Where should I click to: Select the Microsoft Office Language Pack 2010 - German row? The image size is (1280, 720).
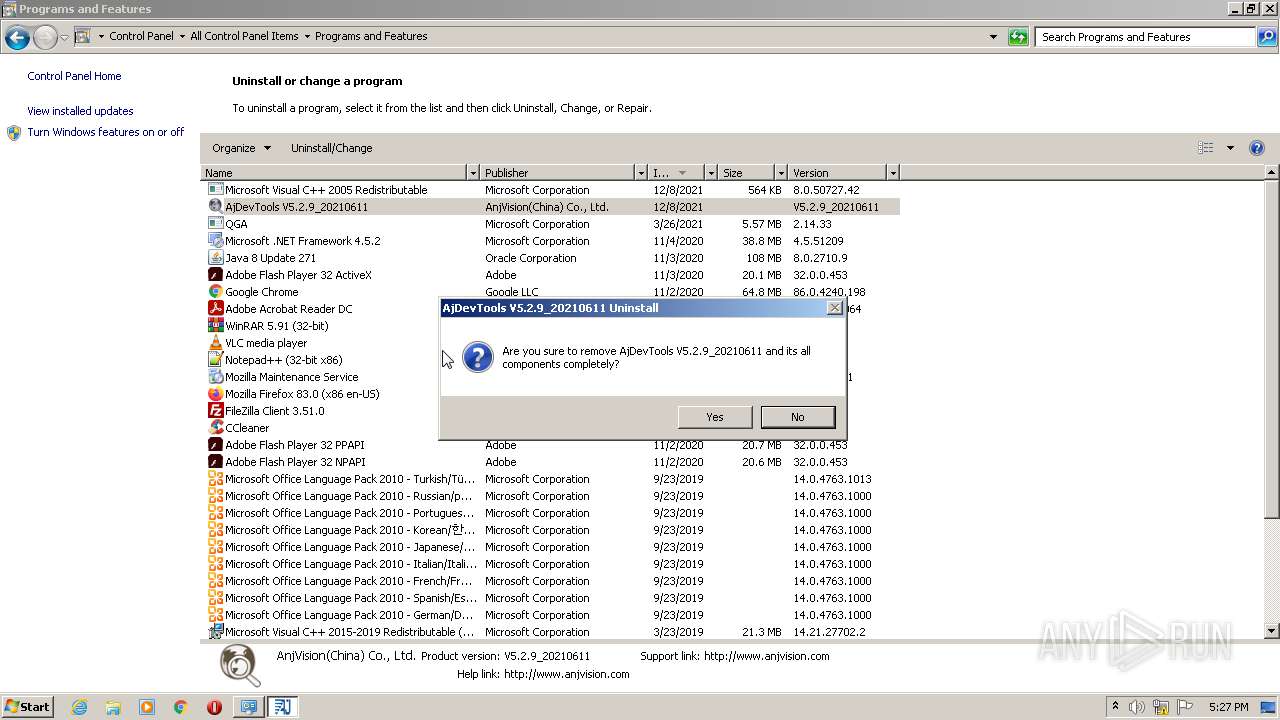pyautogui.click(x=552, y=614)
